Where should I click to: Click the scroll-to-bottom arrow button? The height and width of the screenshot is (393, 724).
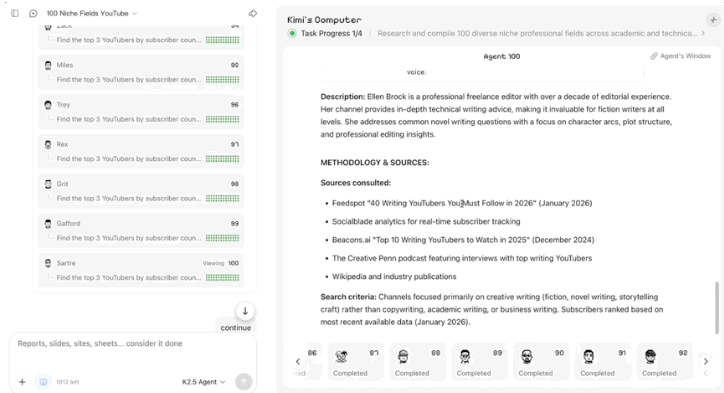[x=245, y=311]
